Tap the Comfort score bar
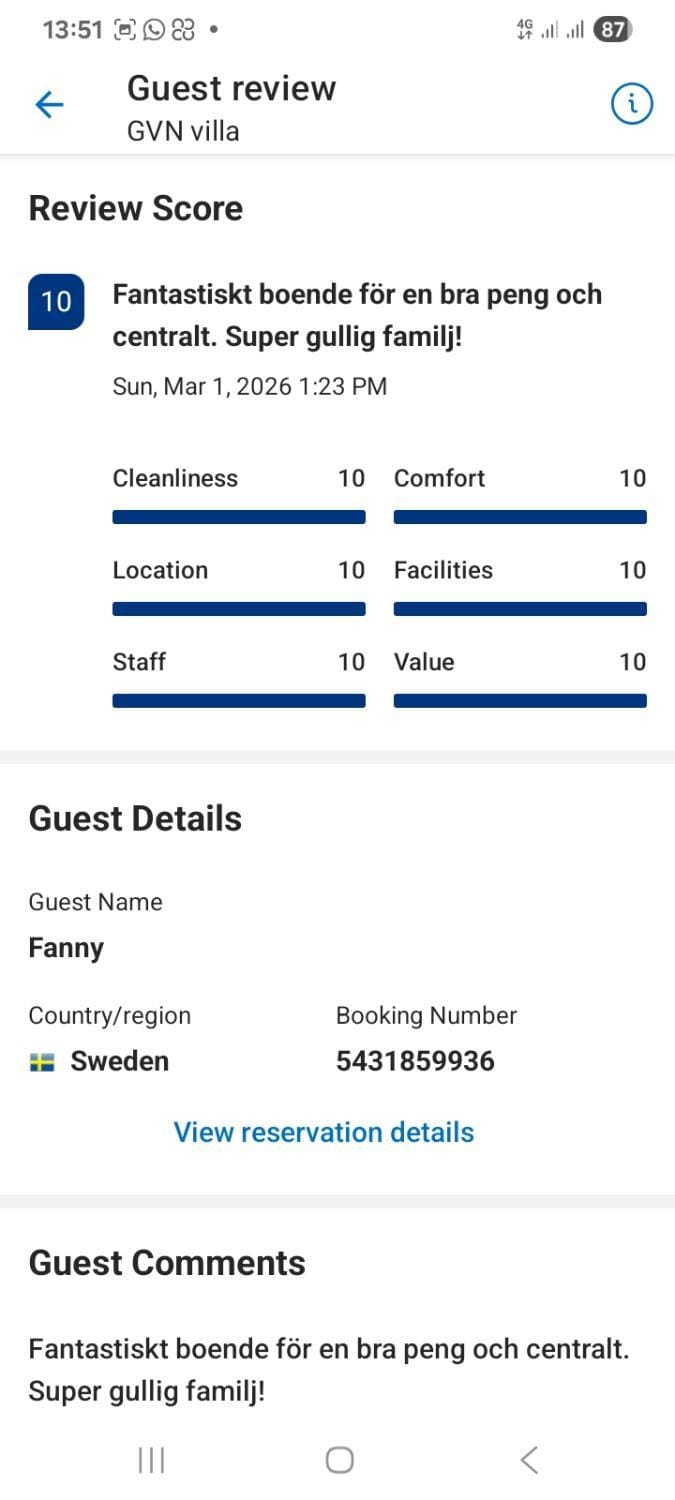 (x=520, y=517)
